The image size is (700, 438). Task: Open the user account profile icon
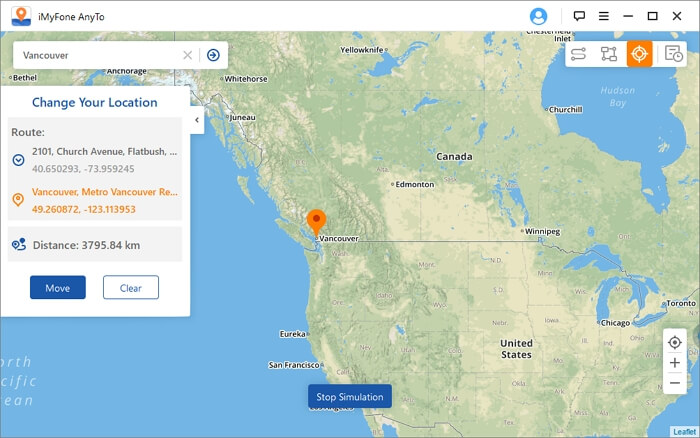538,17
